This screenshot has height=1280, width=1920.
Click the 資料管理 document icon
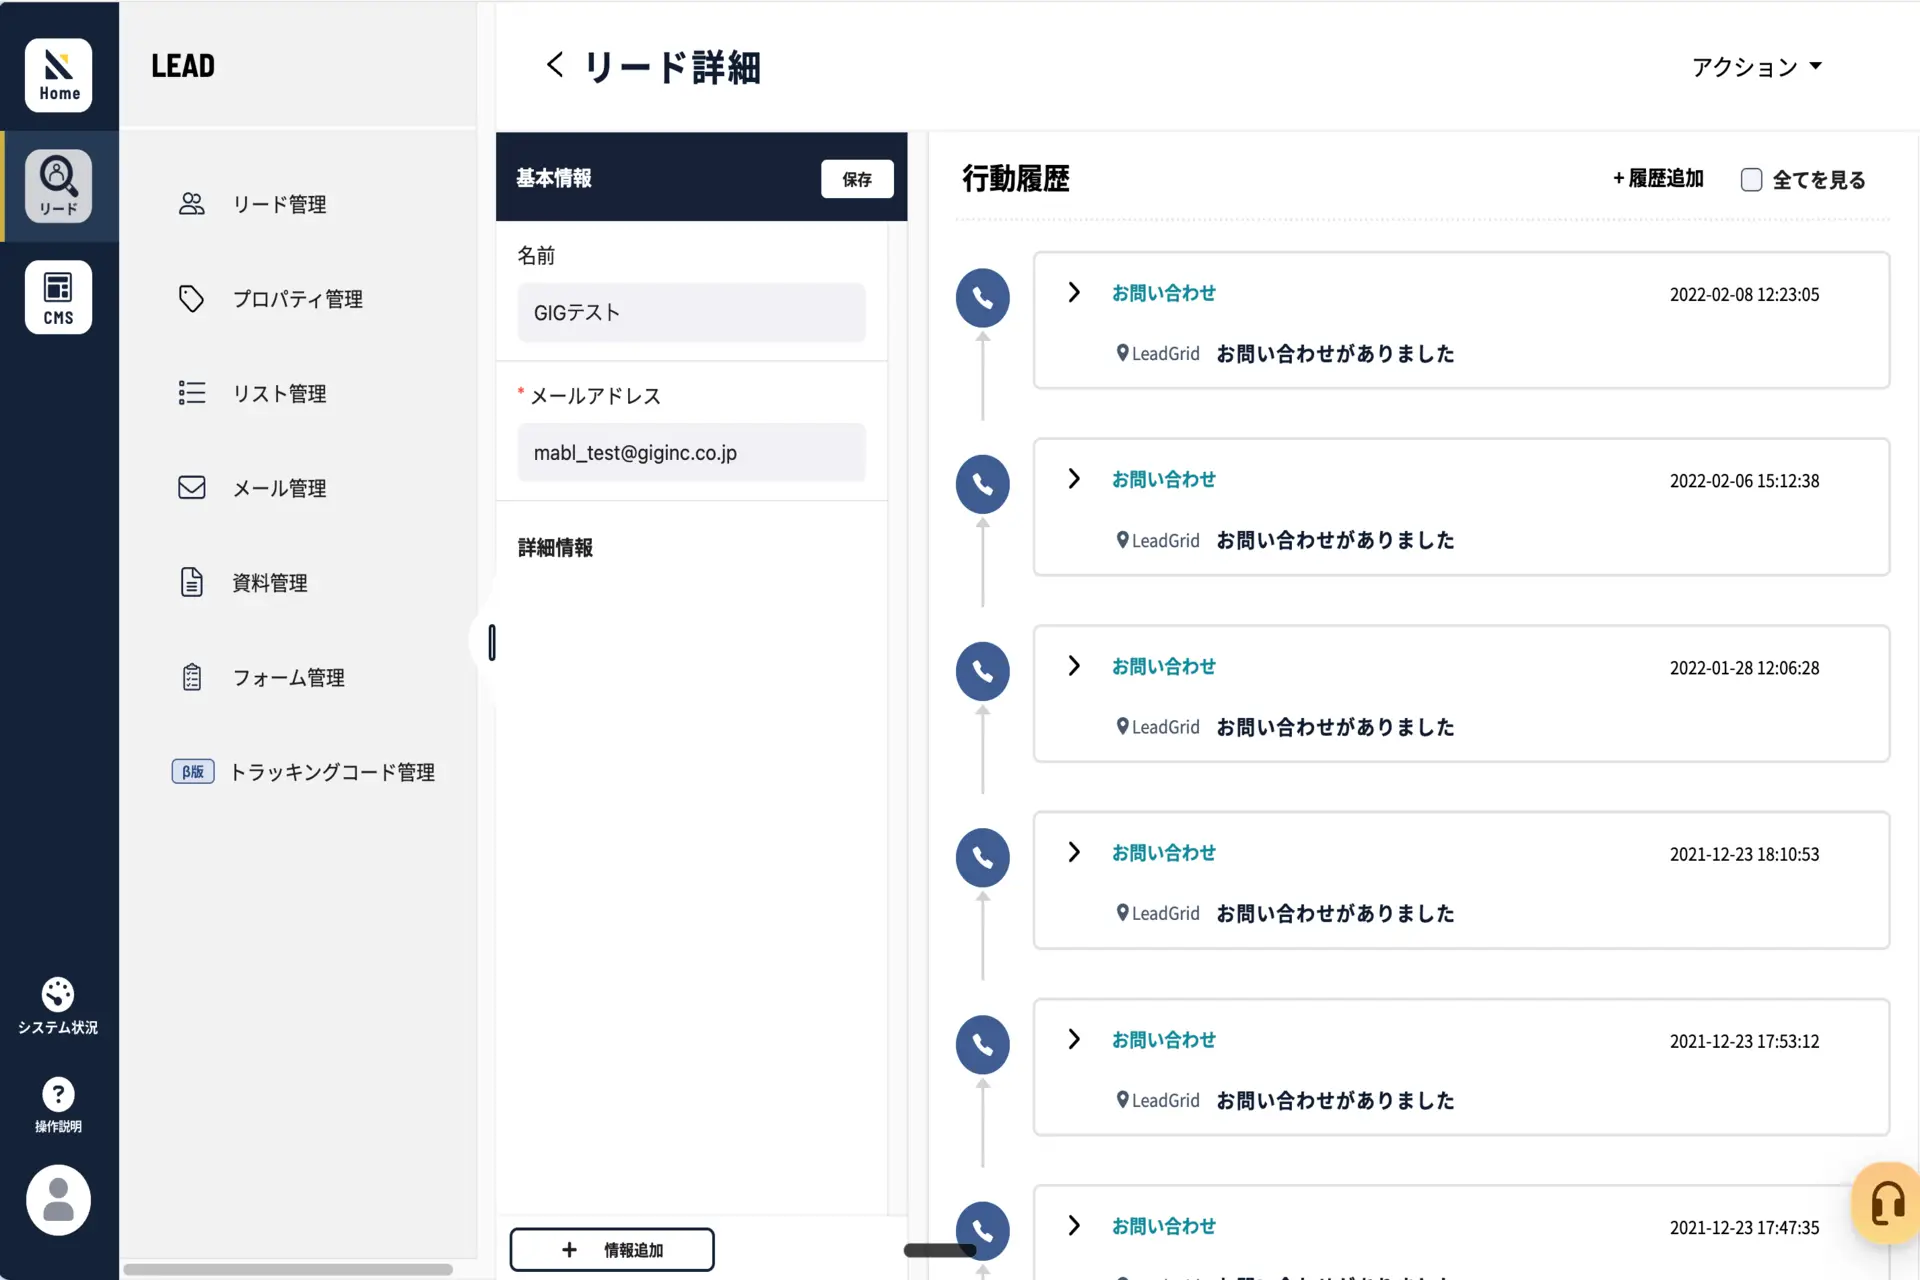click(191, 582)
